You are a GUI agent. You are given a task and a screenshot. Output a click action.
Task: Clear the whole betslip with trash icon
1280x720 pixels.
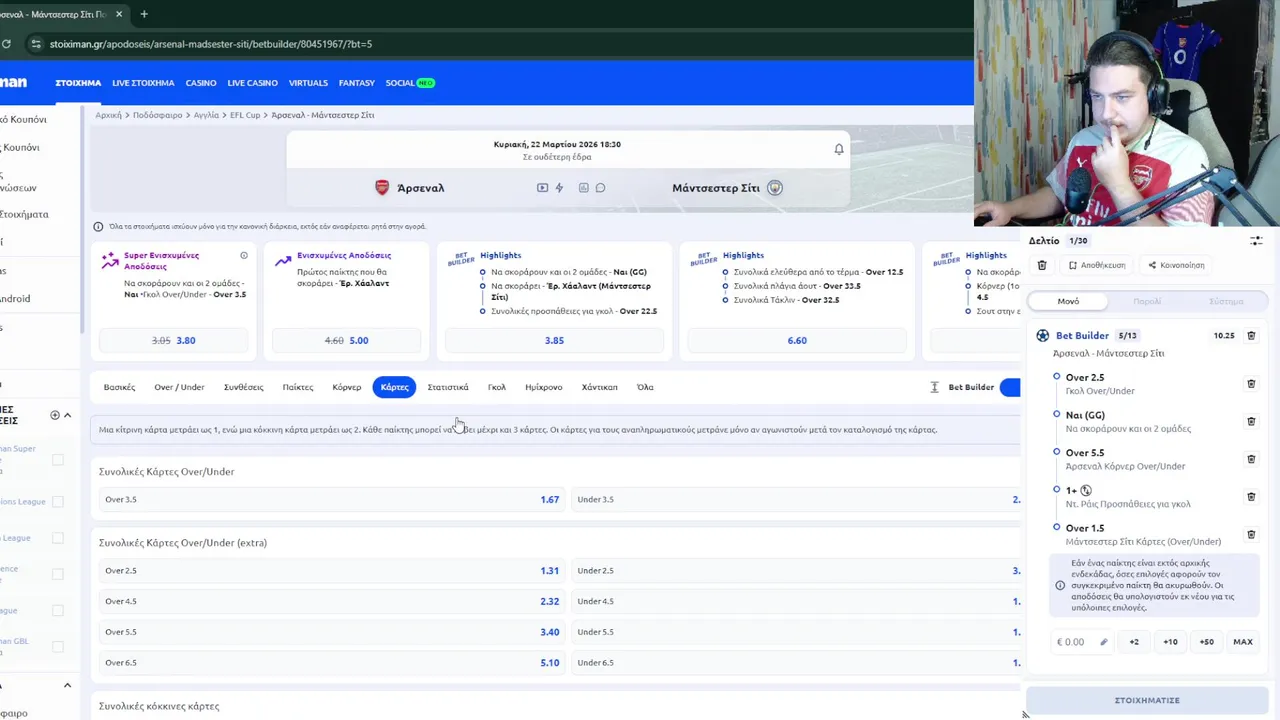pos(1042,265)
